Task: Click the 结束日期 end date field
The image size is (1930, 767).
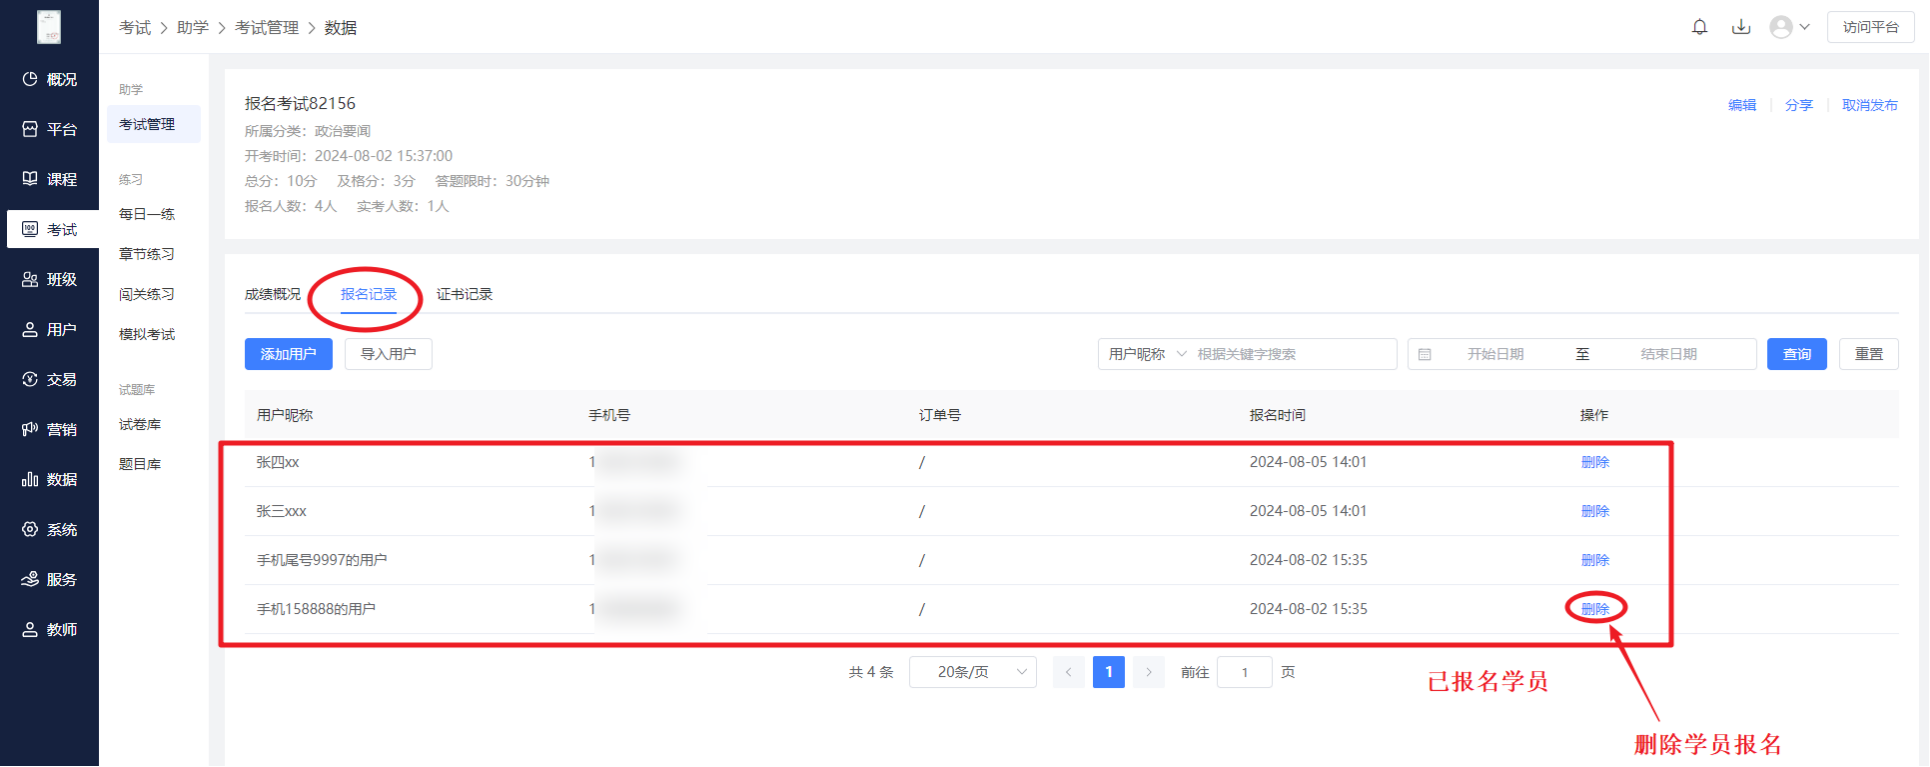Action: tap(1668, 354)
